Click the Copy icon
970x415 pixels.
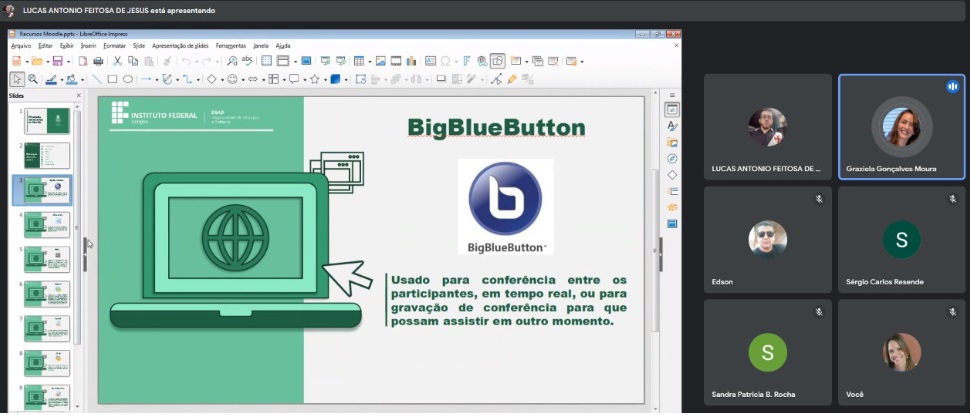point(133,61)
